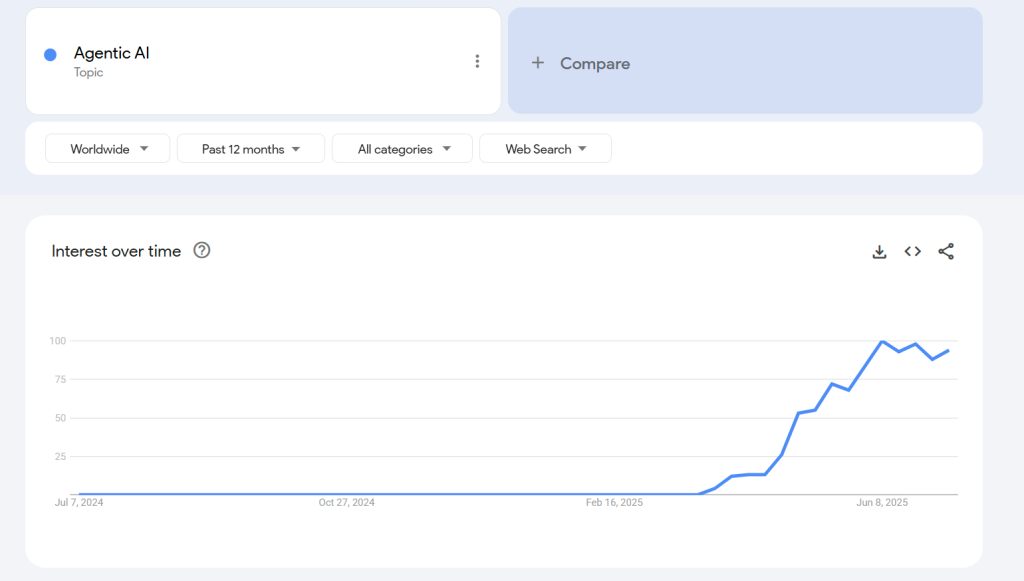Open the All categories dropdown
This screenshot has width=1024, height=581.
(402, 149)
